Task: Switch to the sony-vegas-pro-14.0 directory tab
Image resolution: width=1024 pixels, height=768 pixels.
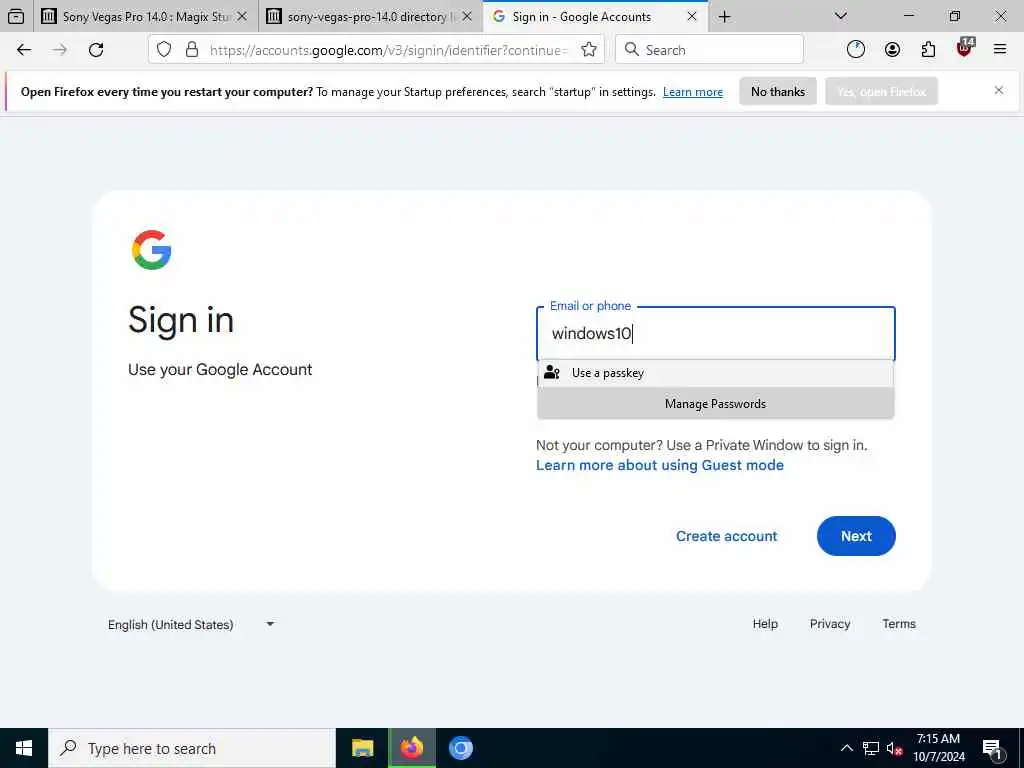Action: (x=369, y=16)
